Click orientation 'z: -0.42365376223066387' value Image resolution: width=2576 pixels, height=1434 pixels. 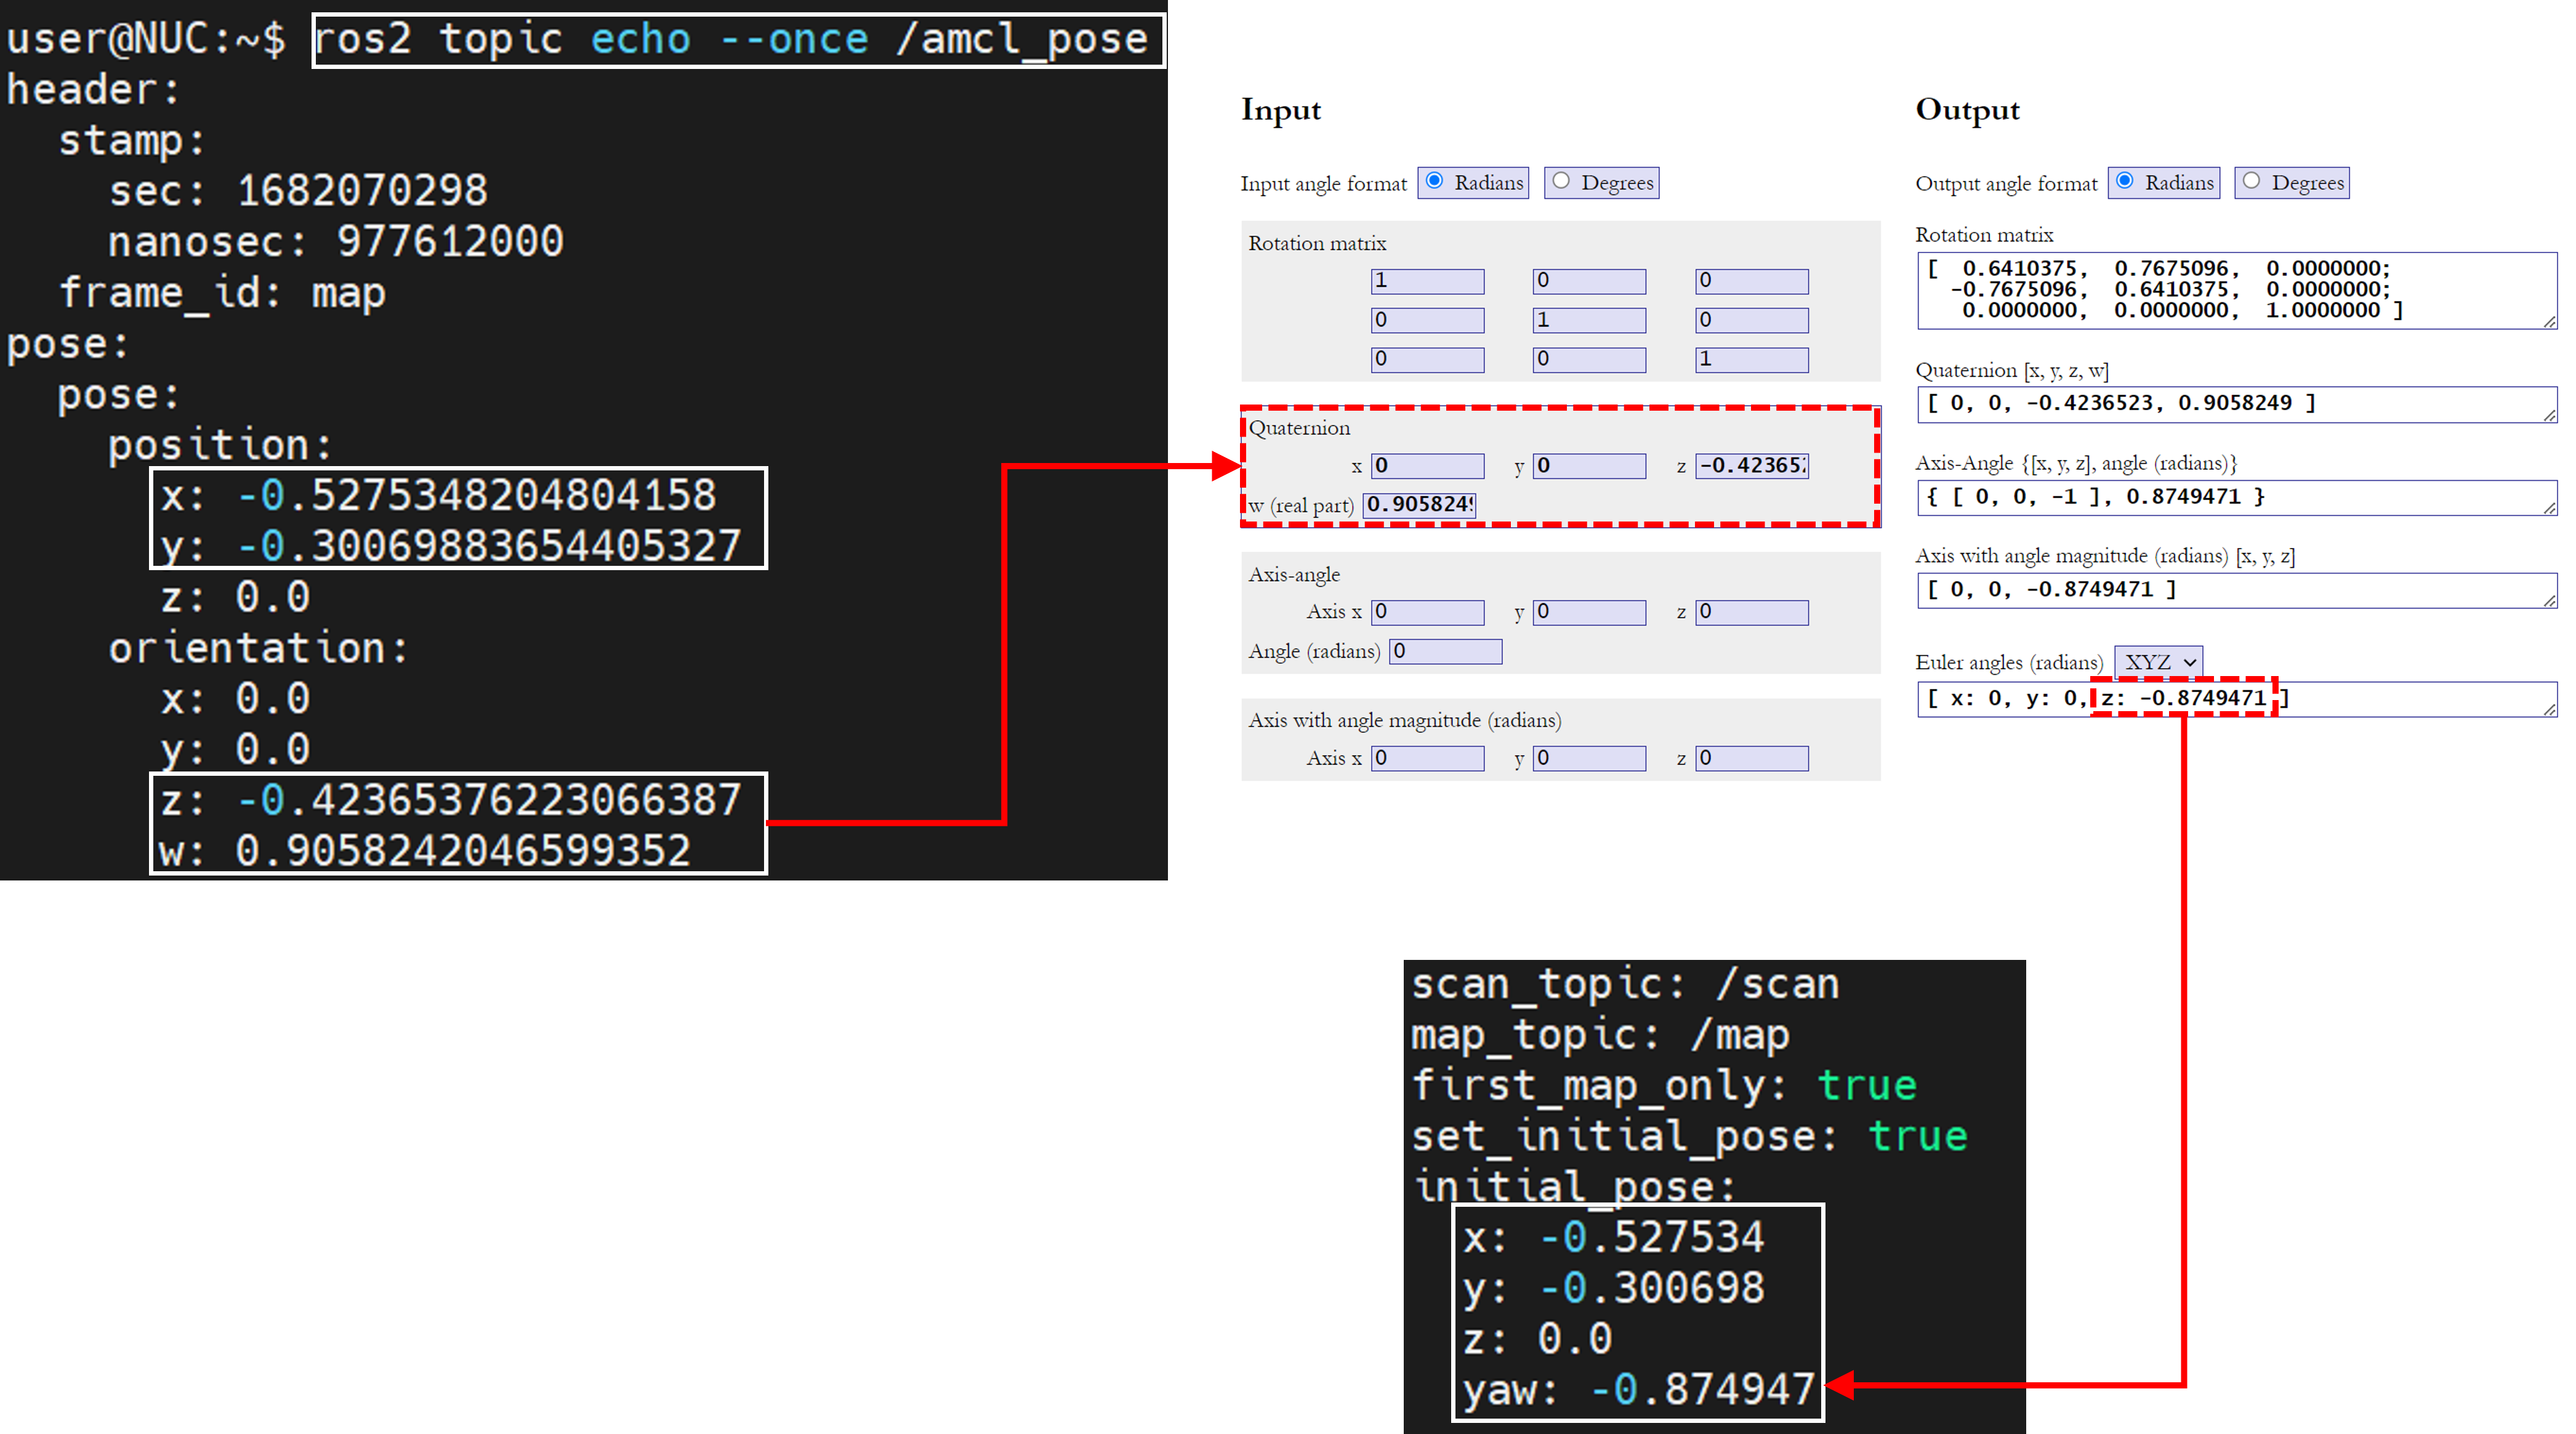pyautogui.click(x=451, y=800)
